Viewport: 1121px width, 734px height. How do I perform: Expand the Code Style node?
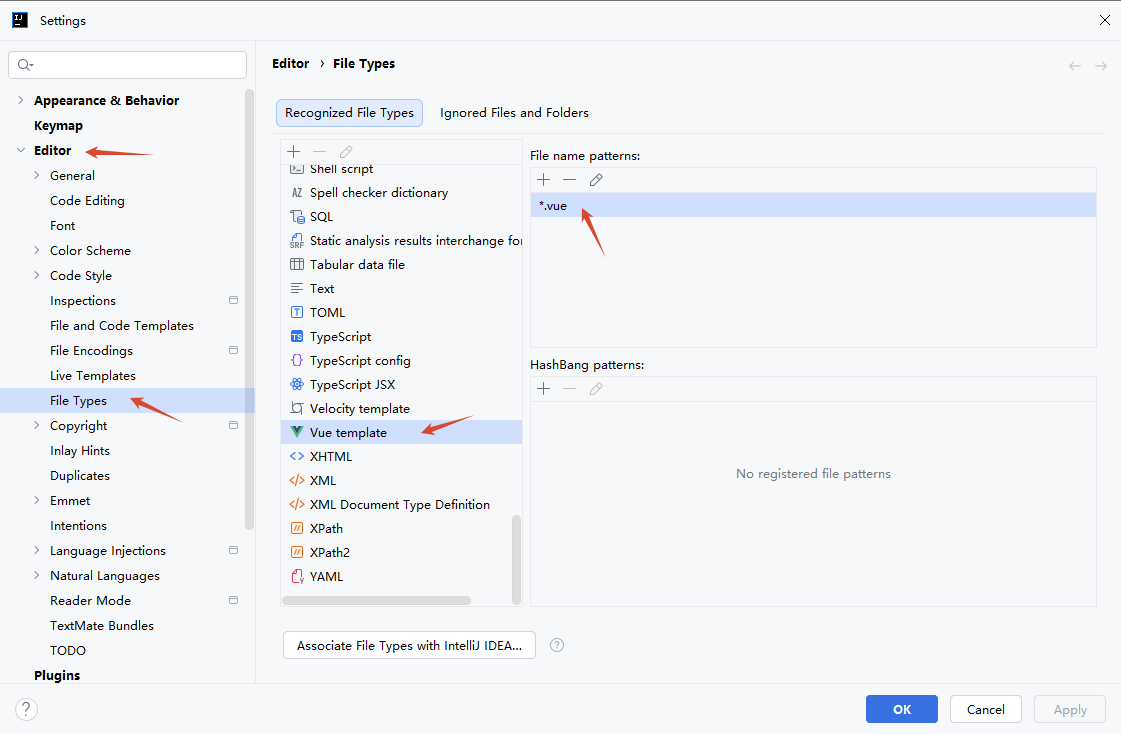pos(36,275)
